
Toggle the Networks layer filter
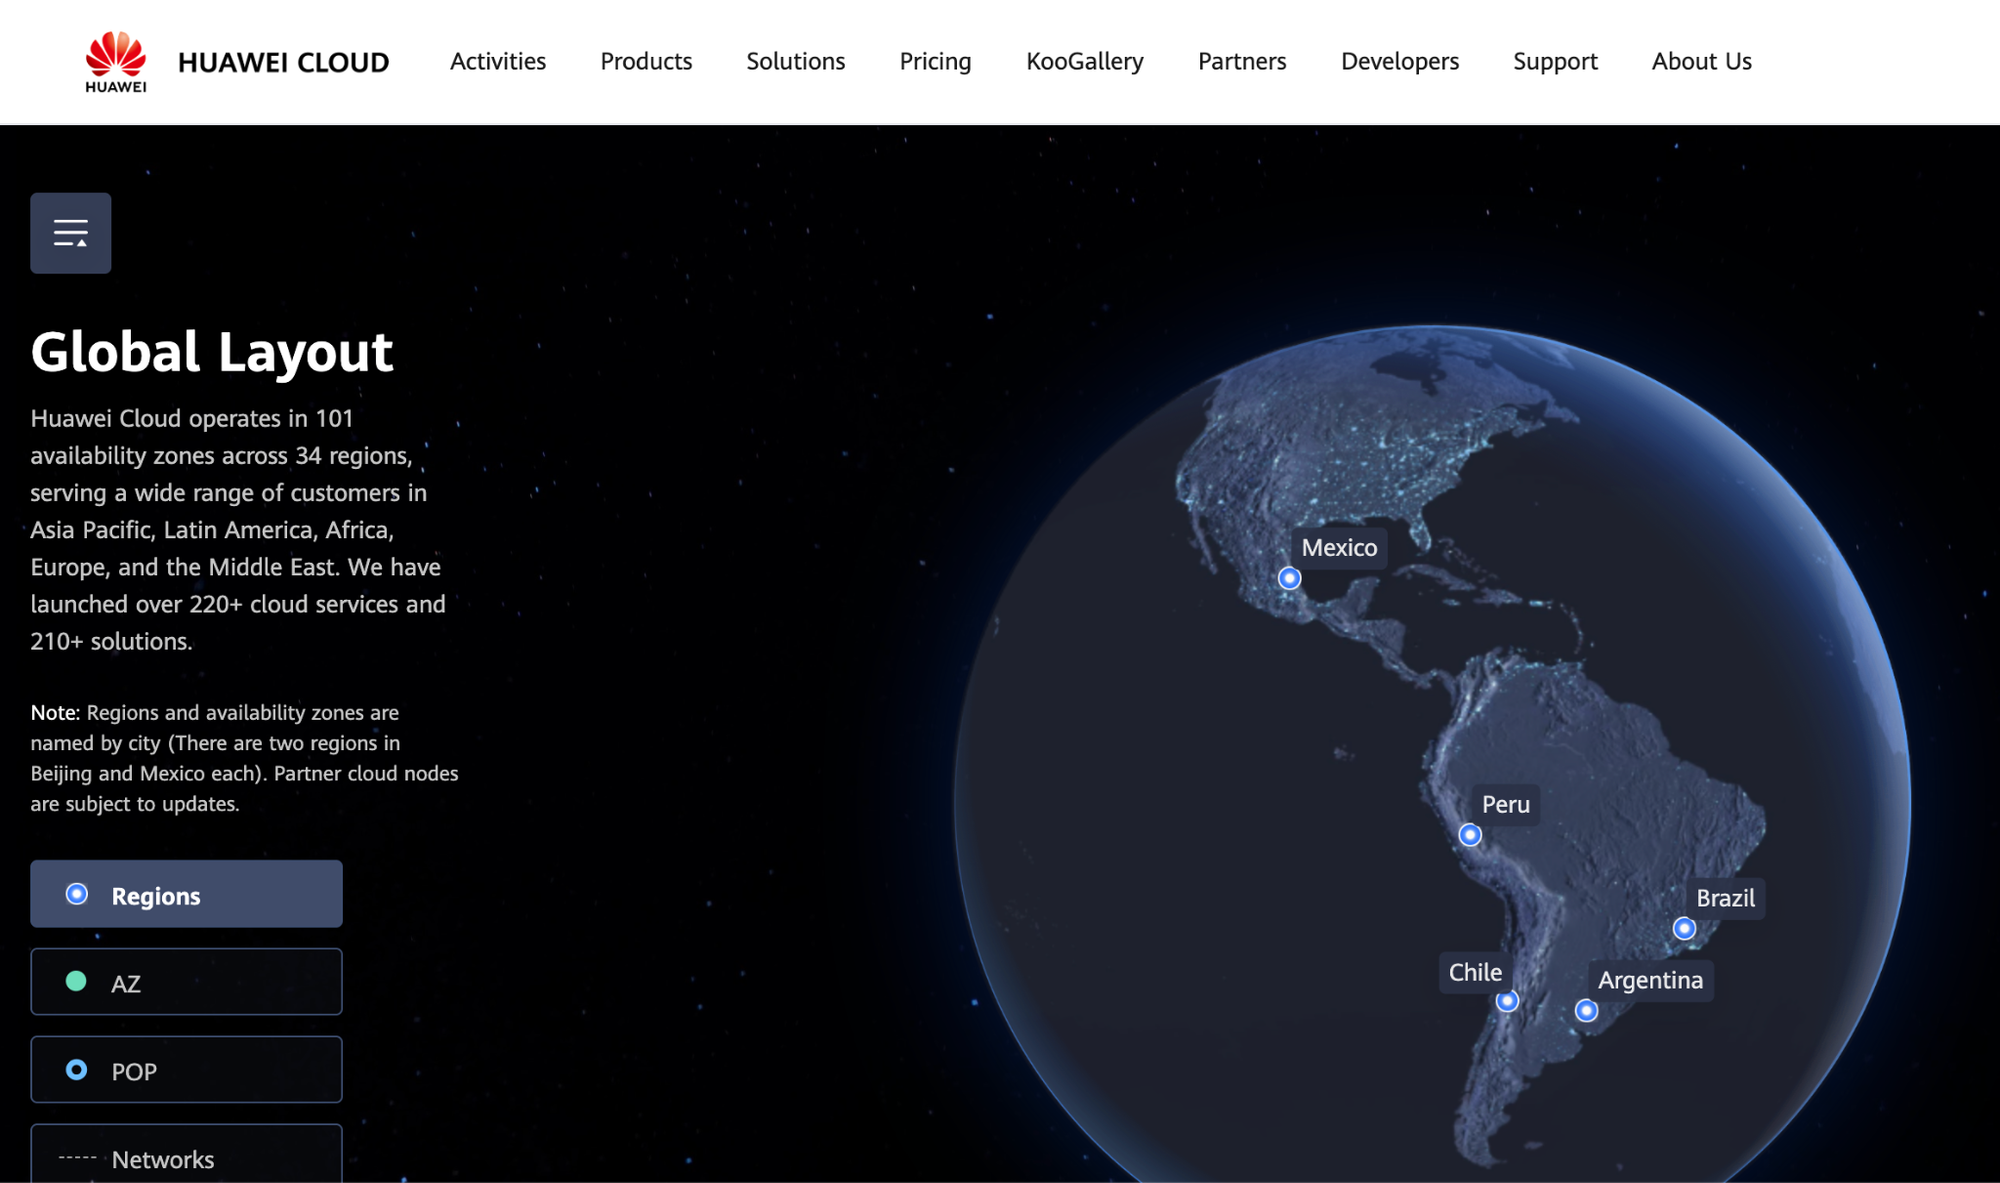coord(186,1157)
